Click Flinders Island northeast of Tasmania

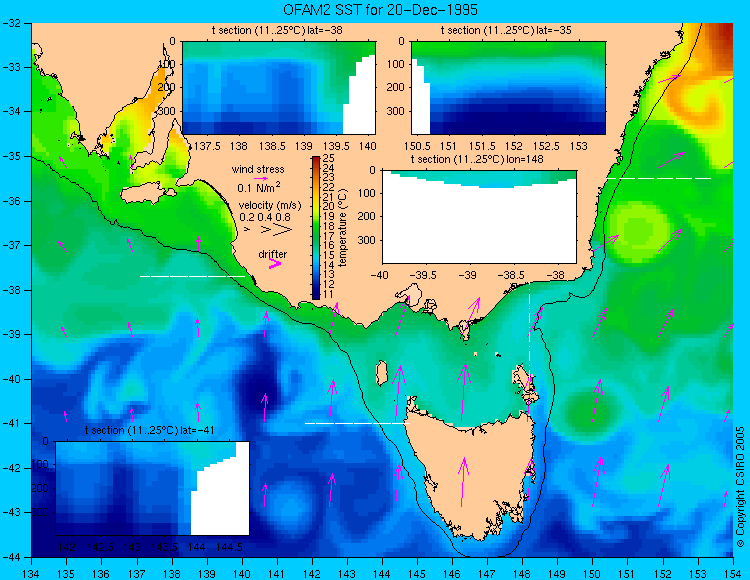click(522, 378)
